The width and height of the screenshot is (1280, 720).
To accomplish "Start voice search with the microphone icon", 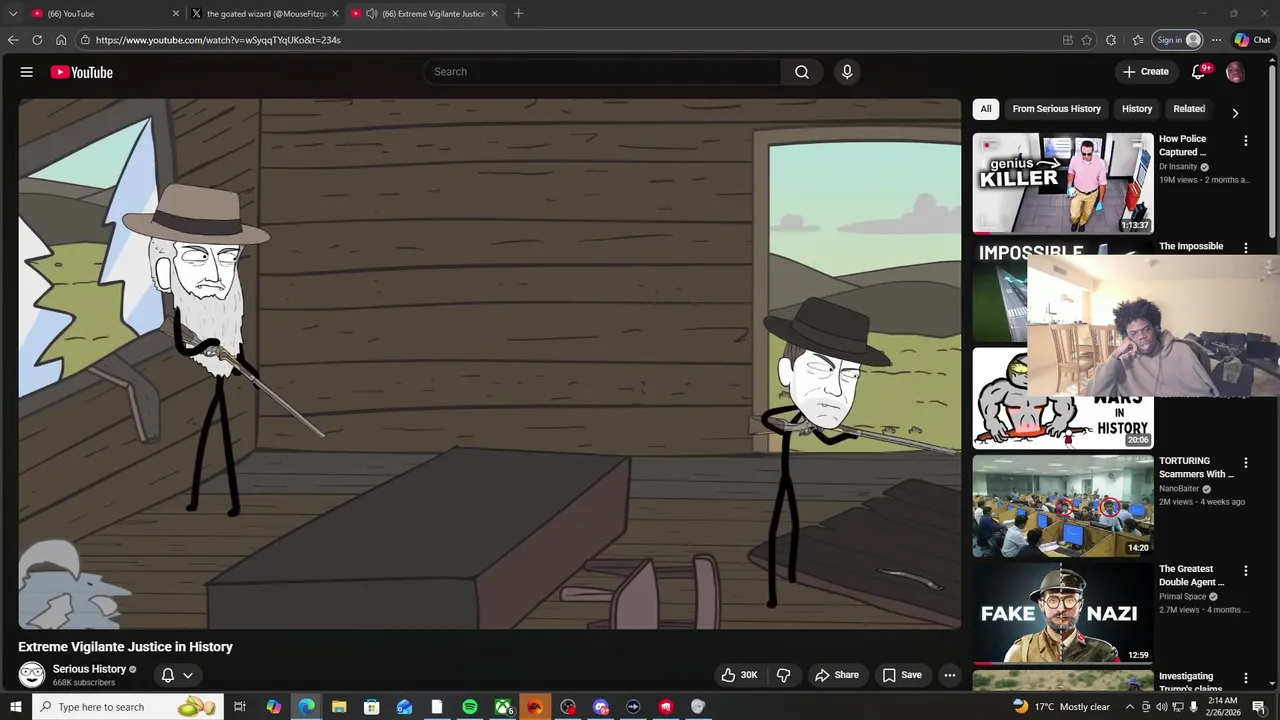I will (847, 72).
